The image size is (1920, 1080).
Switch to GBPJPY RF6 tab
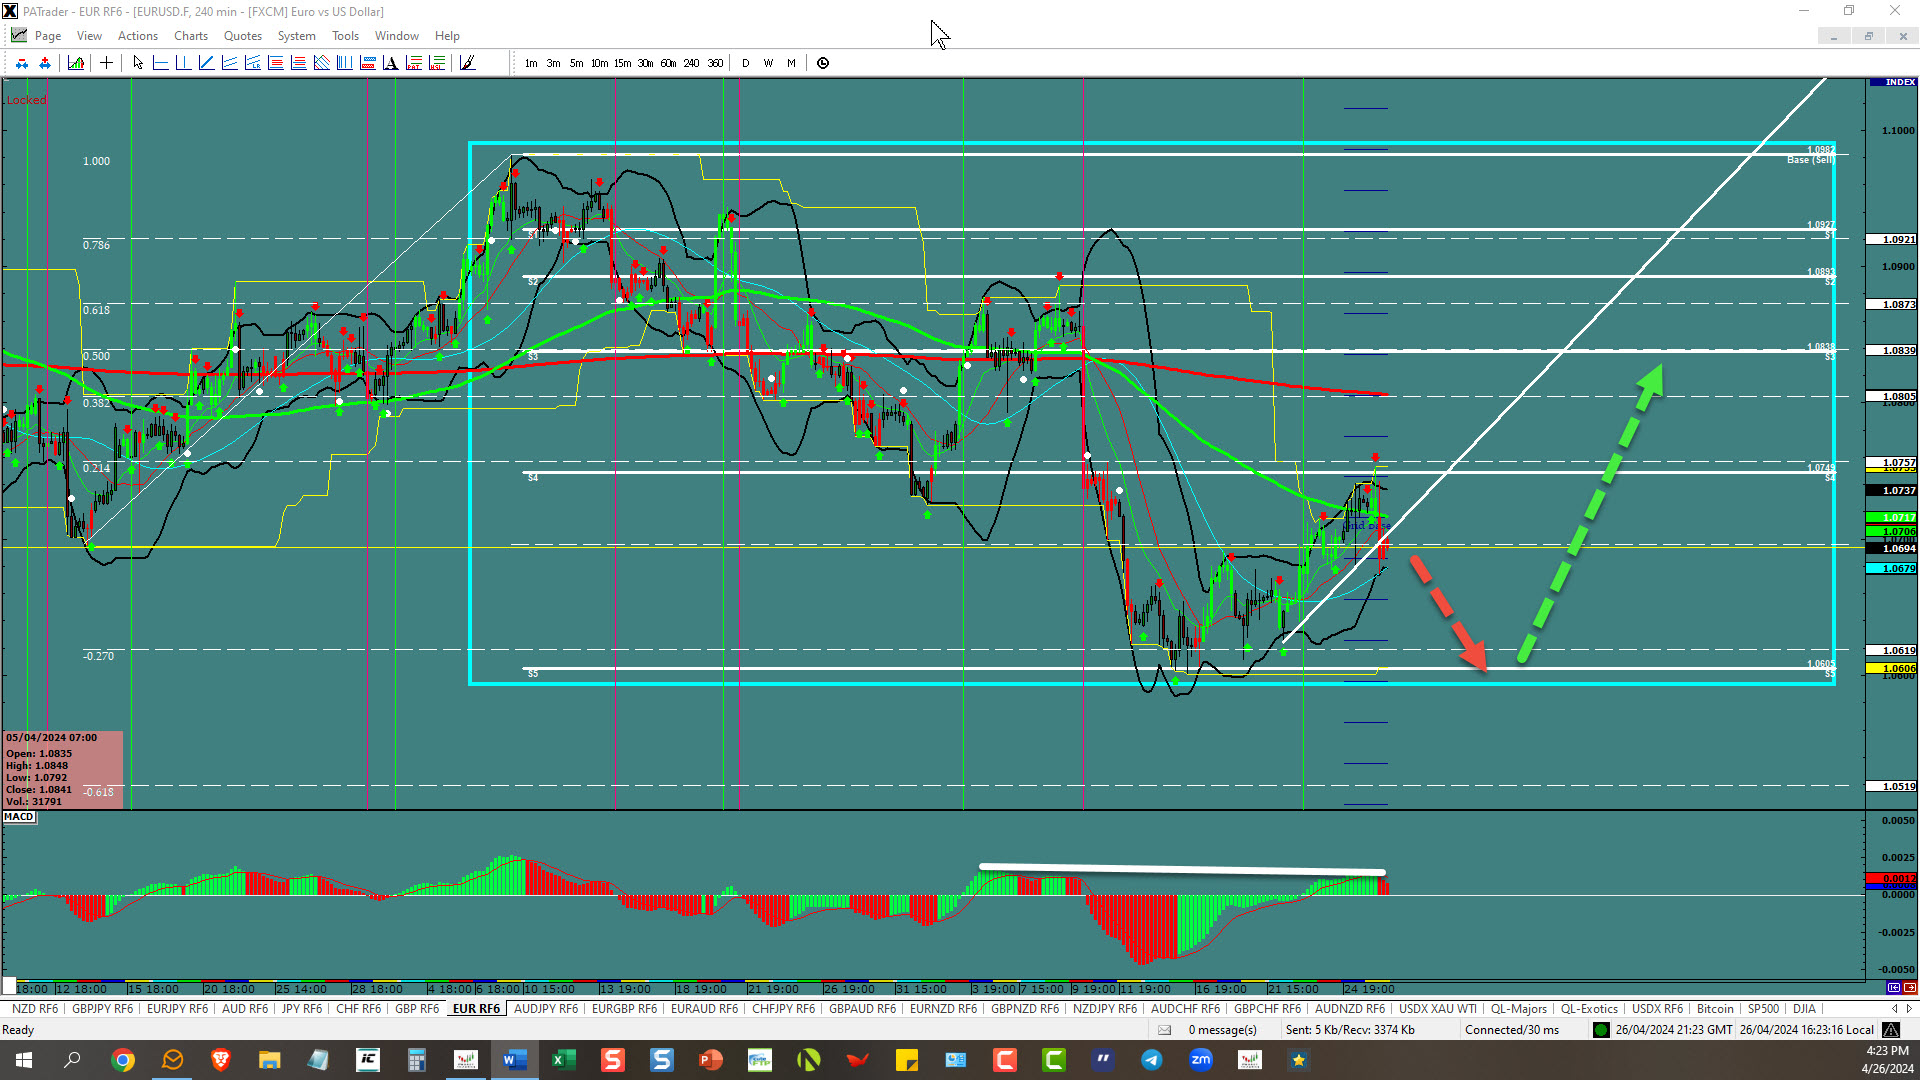(102, 1009)
